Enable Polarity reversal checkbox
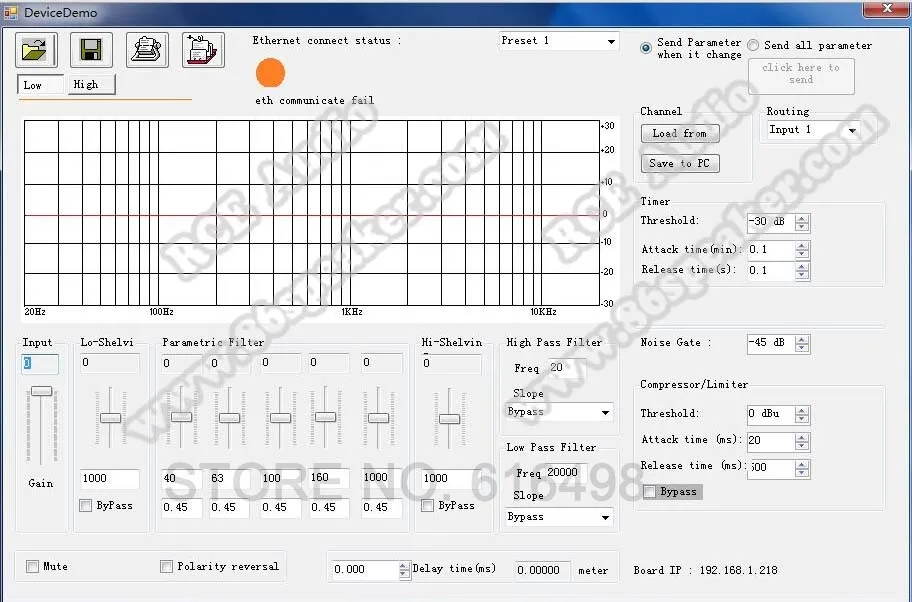This screenshot has width=912, height=602. pos(166,566)
